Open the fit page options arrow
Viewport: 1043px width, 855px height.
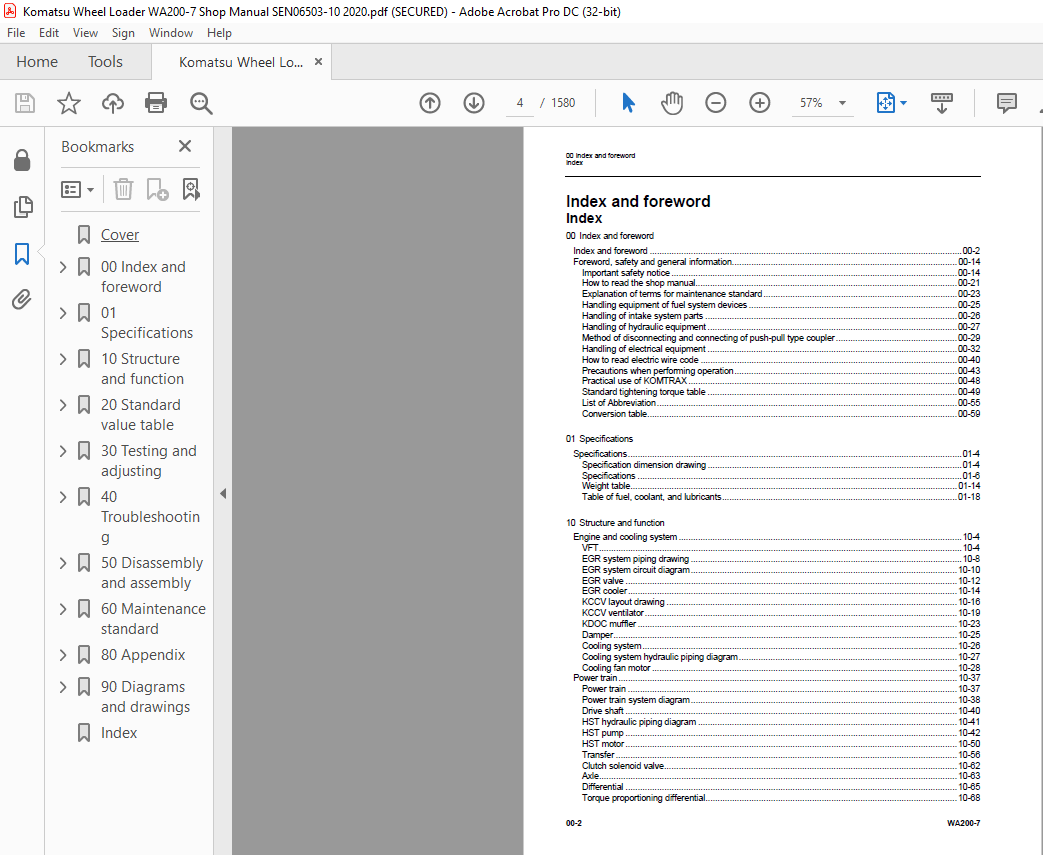click(903, 103)
